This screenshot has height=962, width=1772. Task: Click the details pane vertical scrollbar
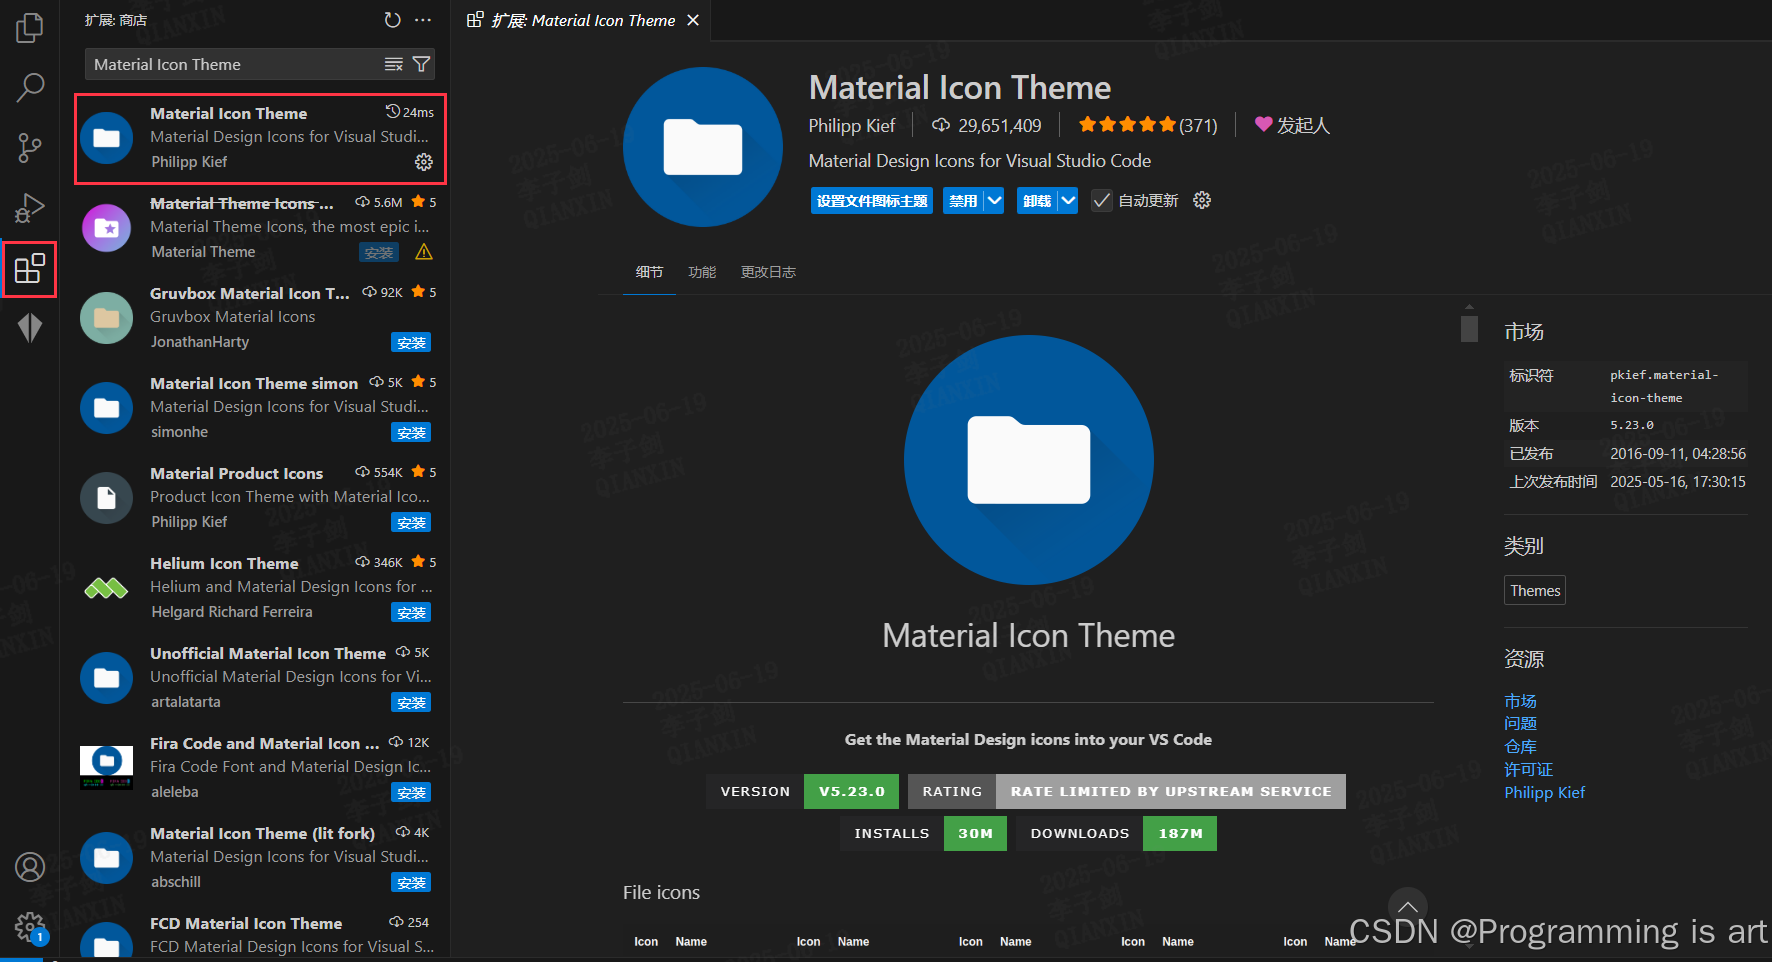click(x=1468, y=328)
